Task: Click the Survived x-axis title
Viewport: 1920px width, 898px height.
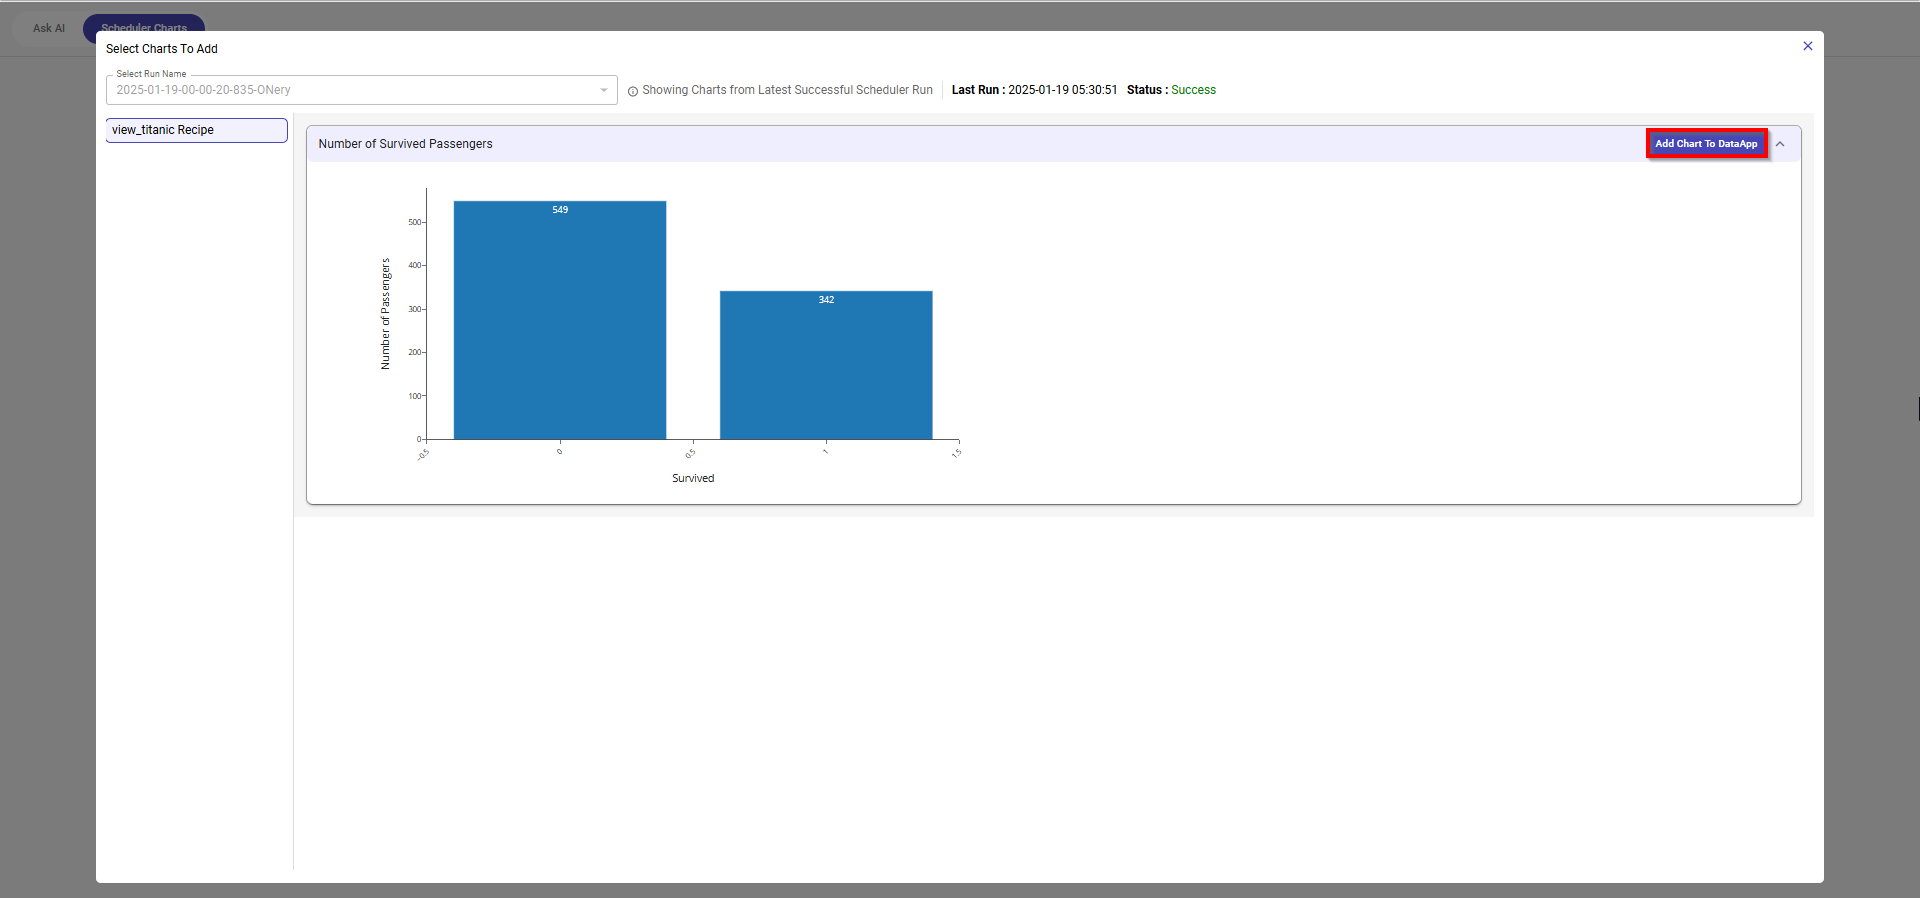Action: click(x=693, y=478)
